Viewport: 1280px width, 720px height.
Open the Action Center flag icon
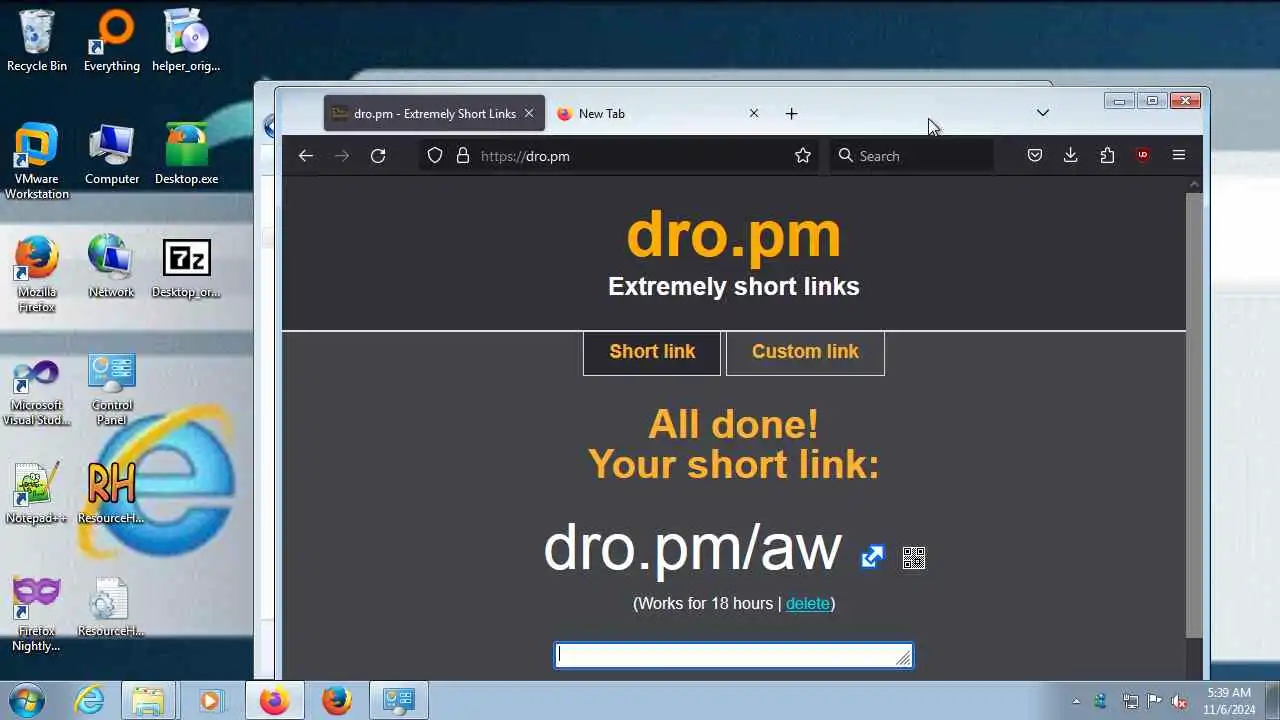click(1154, 701)
